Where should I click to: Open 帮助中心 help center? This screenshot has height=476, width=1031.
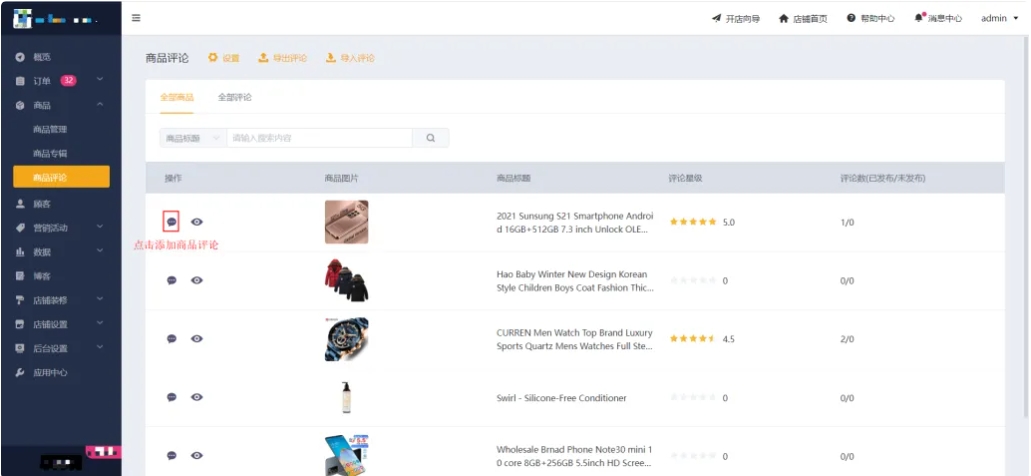[870, 18]
